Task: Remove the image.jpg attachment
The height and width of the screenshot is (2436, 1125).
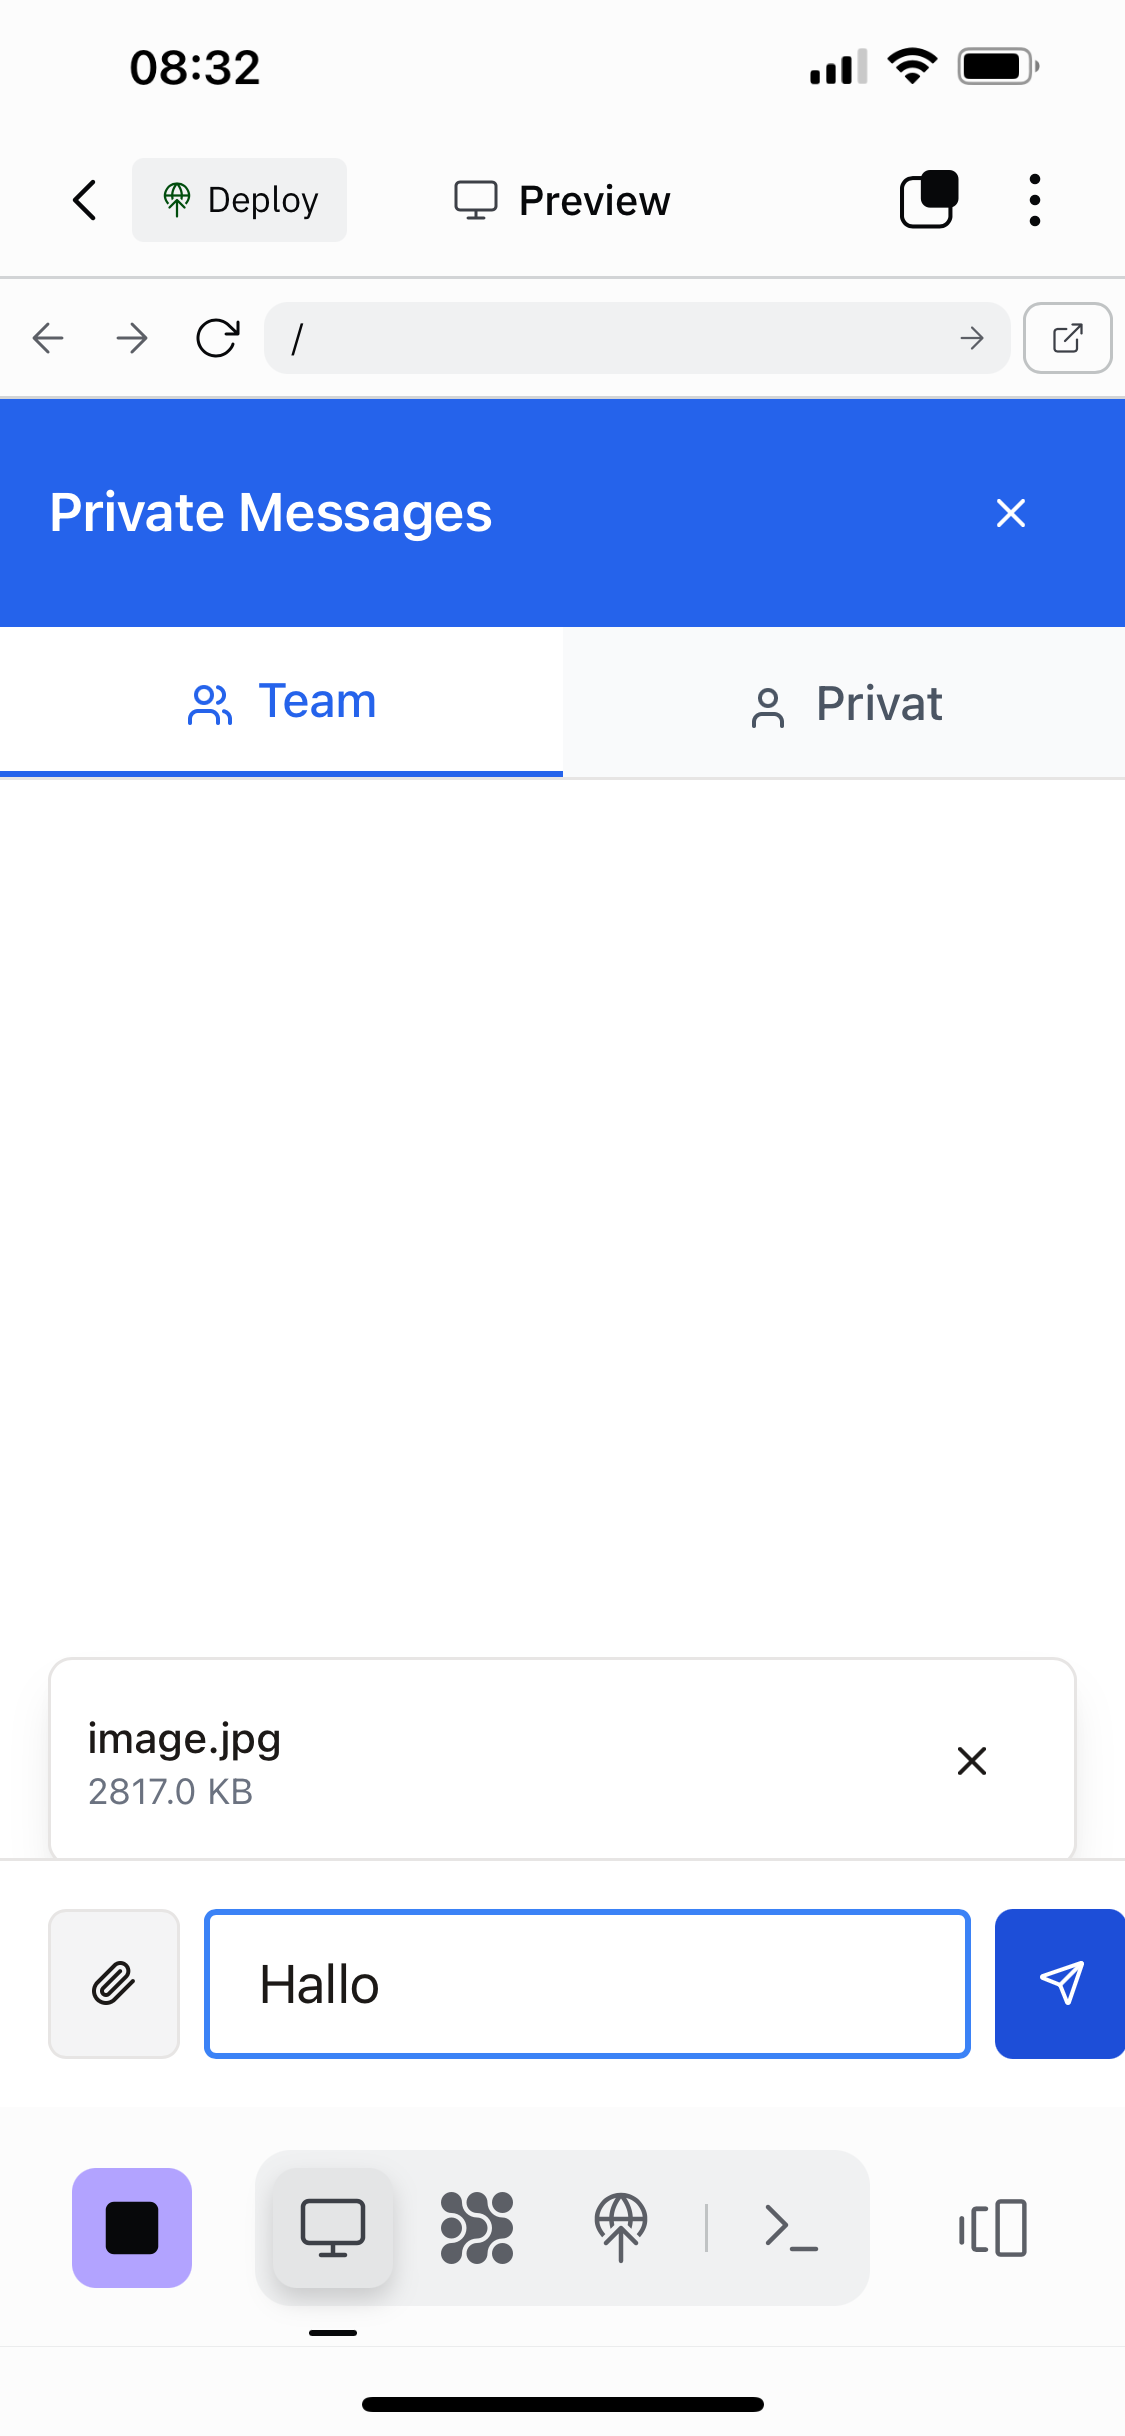Action: coord(971,1761)
